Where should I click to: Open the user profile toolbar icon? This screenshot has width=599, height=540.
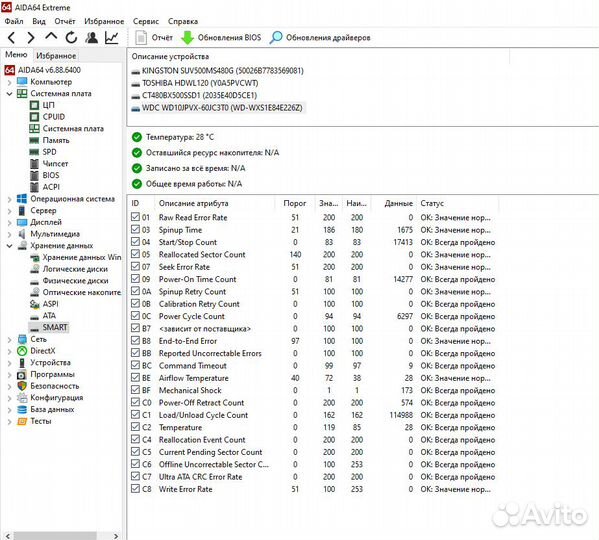click(91, 37)
